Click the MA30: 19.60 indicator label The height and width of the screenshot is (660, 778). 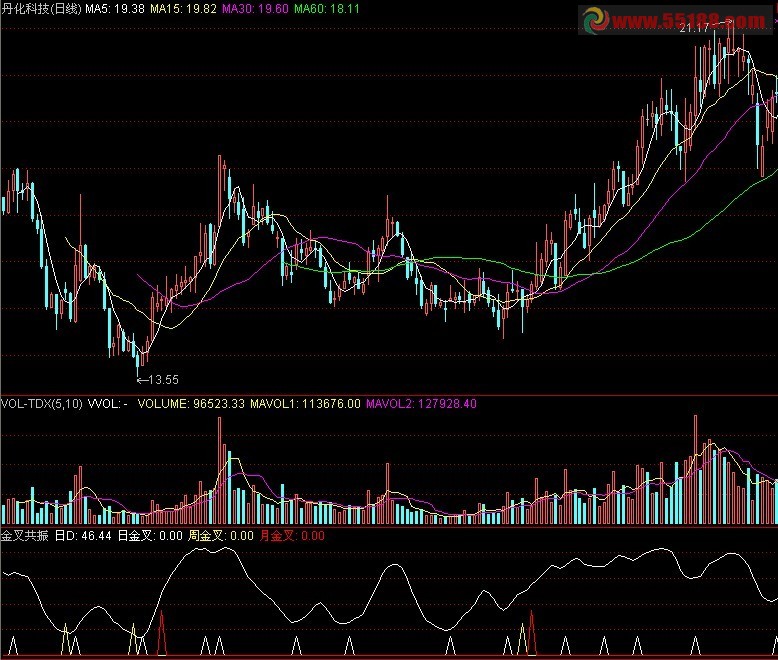coord(255,8)
